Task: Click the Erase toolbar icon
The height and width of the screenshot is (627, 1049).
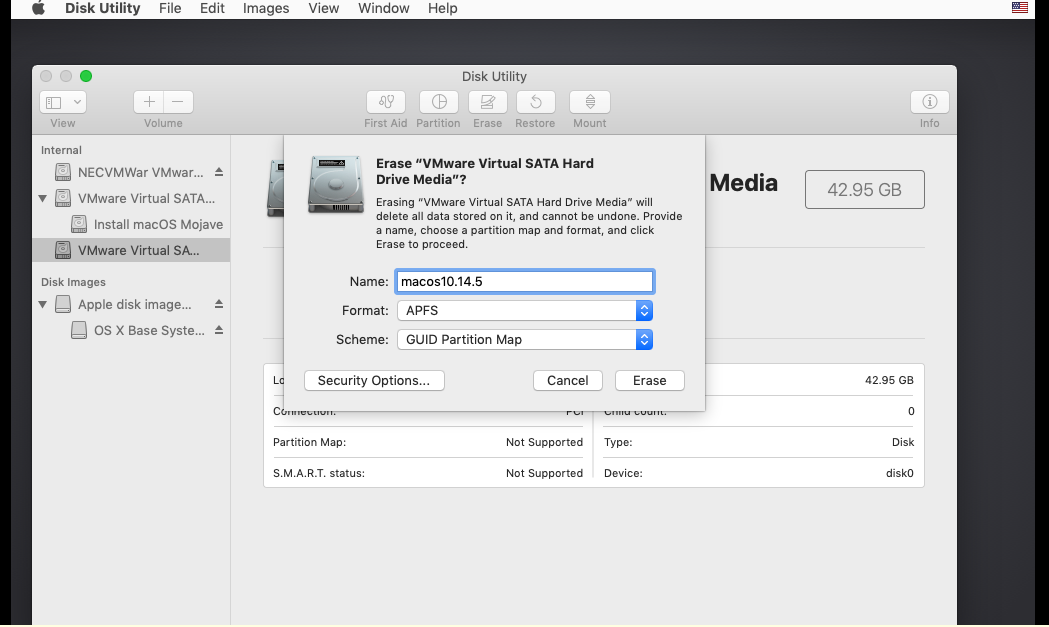Action: click(x=488, y=102)
